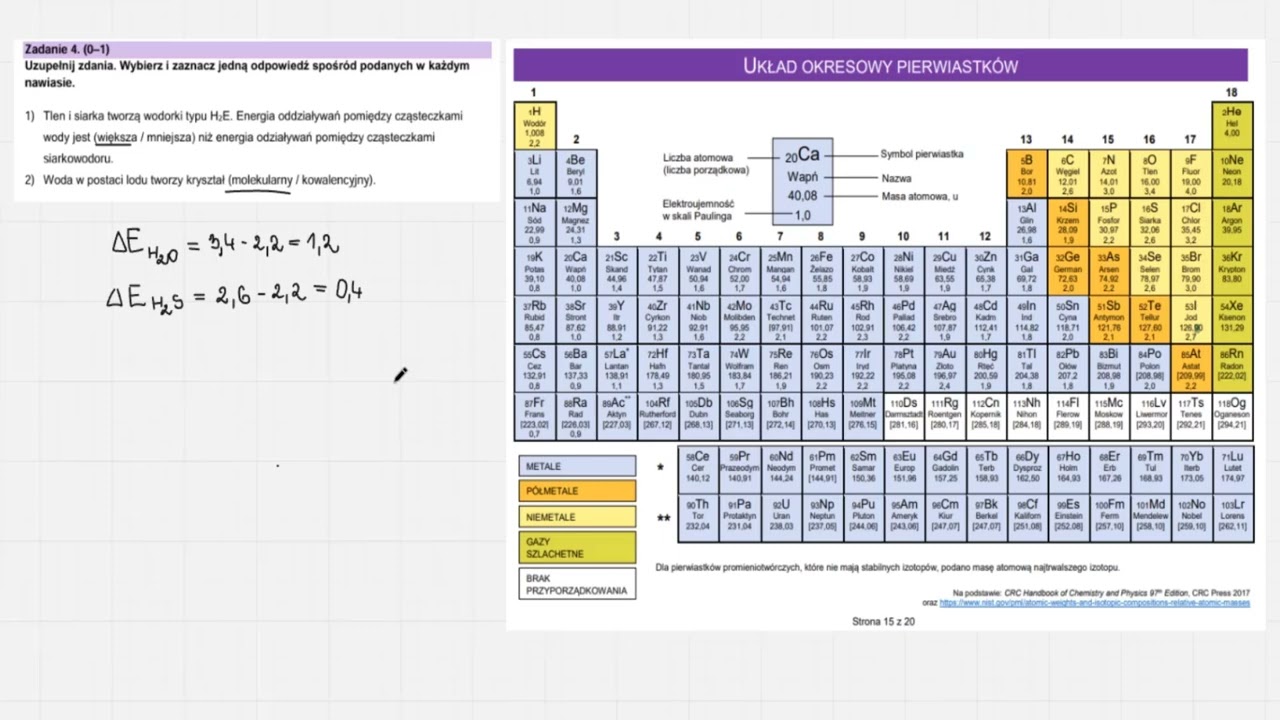Viewport: 1280px width, 720px height.
Task: Click the Oganeson (Og) element cell
Action: pyautogui.click(x=1232, y=417)
